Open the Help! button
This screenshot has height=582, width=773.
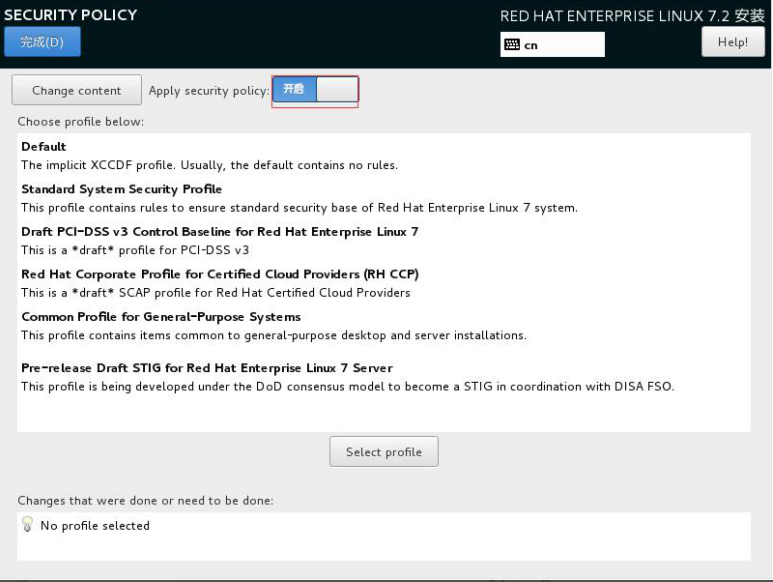point(733,42)
